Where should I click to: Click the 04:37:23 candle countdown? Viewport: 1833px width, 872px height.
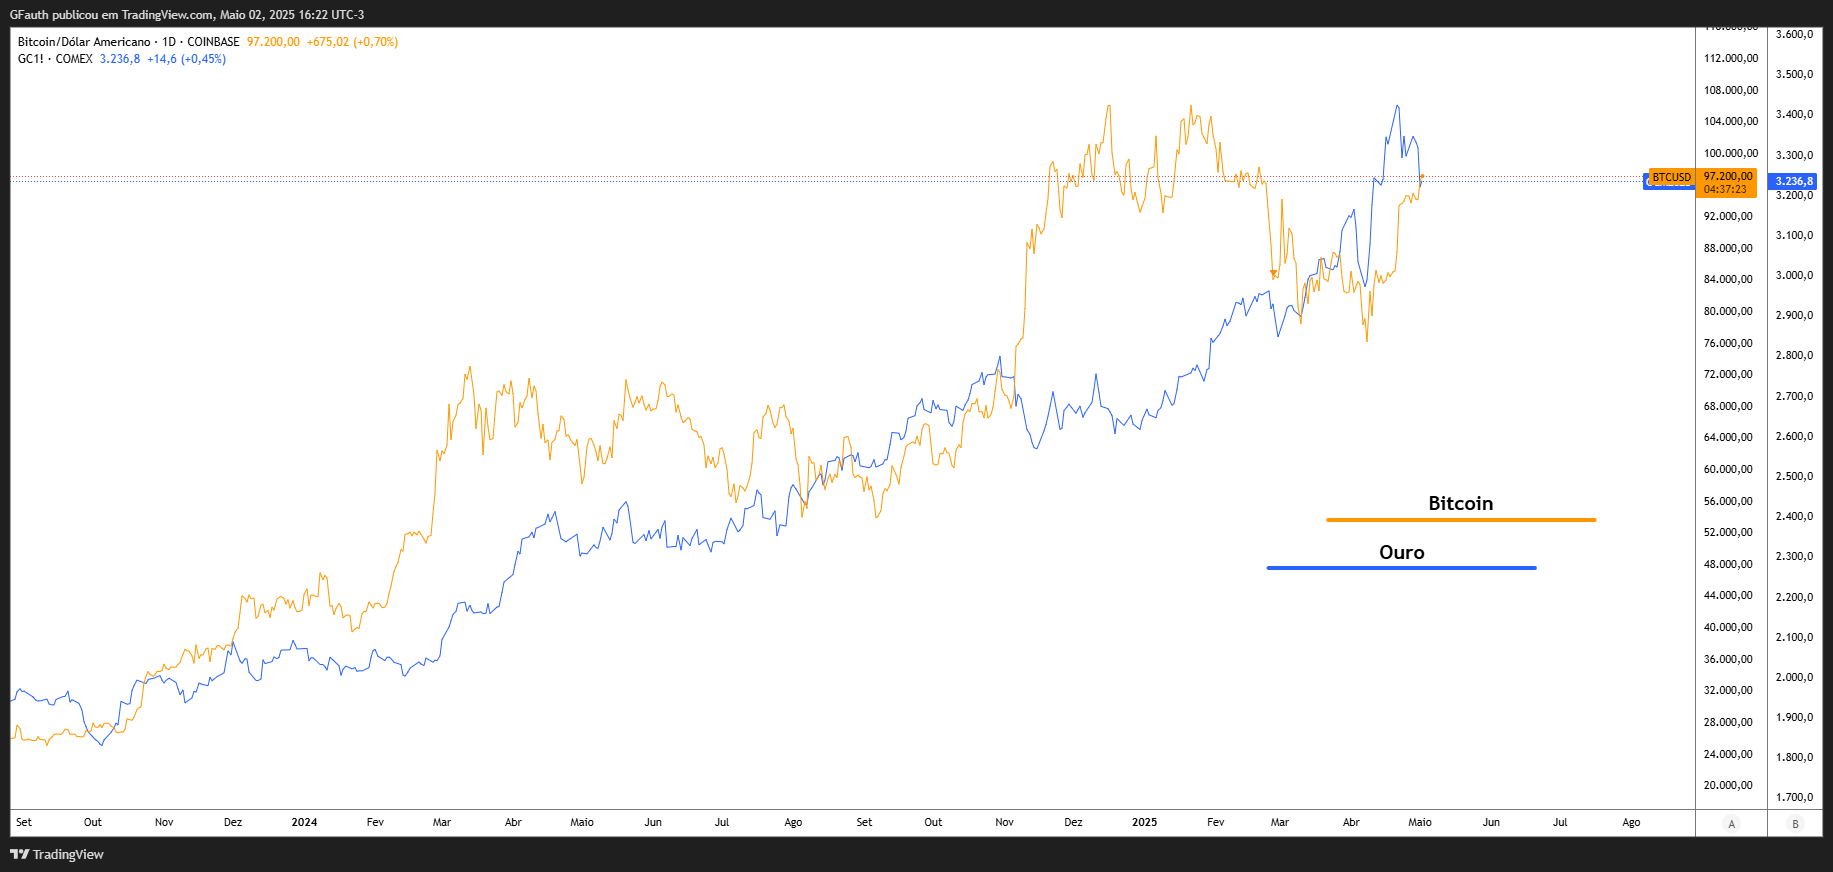1725,190
